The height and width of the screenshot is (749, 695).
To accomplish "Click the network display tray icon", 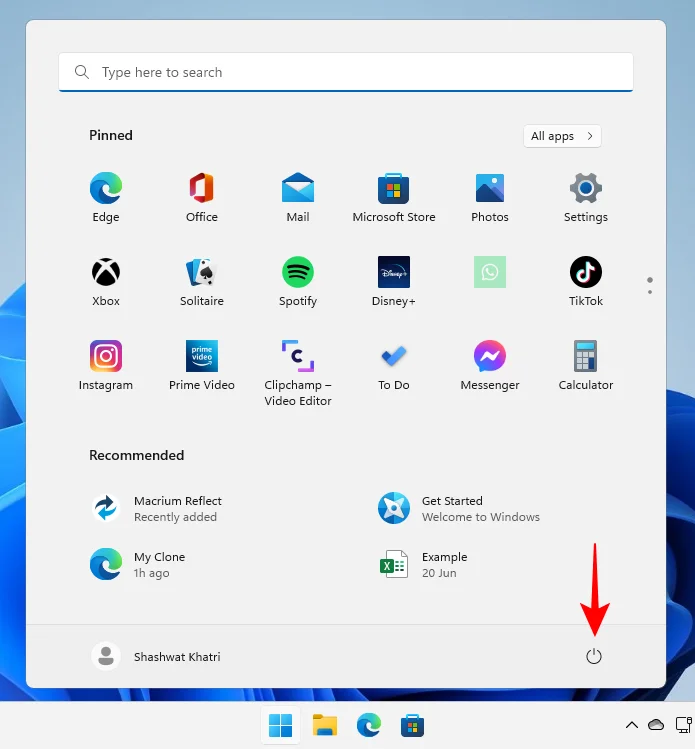I will 684,725.
